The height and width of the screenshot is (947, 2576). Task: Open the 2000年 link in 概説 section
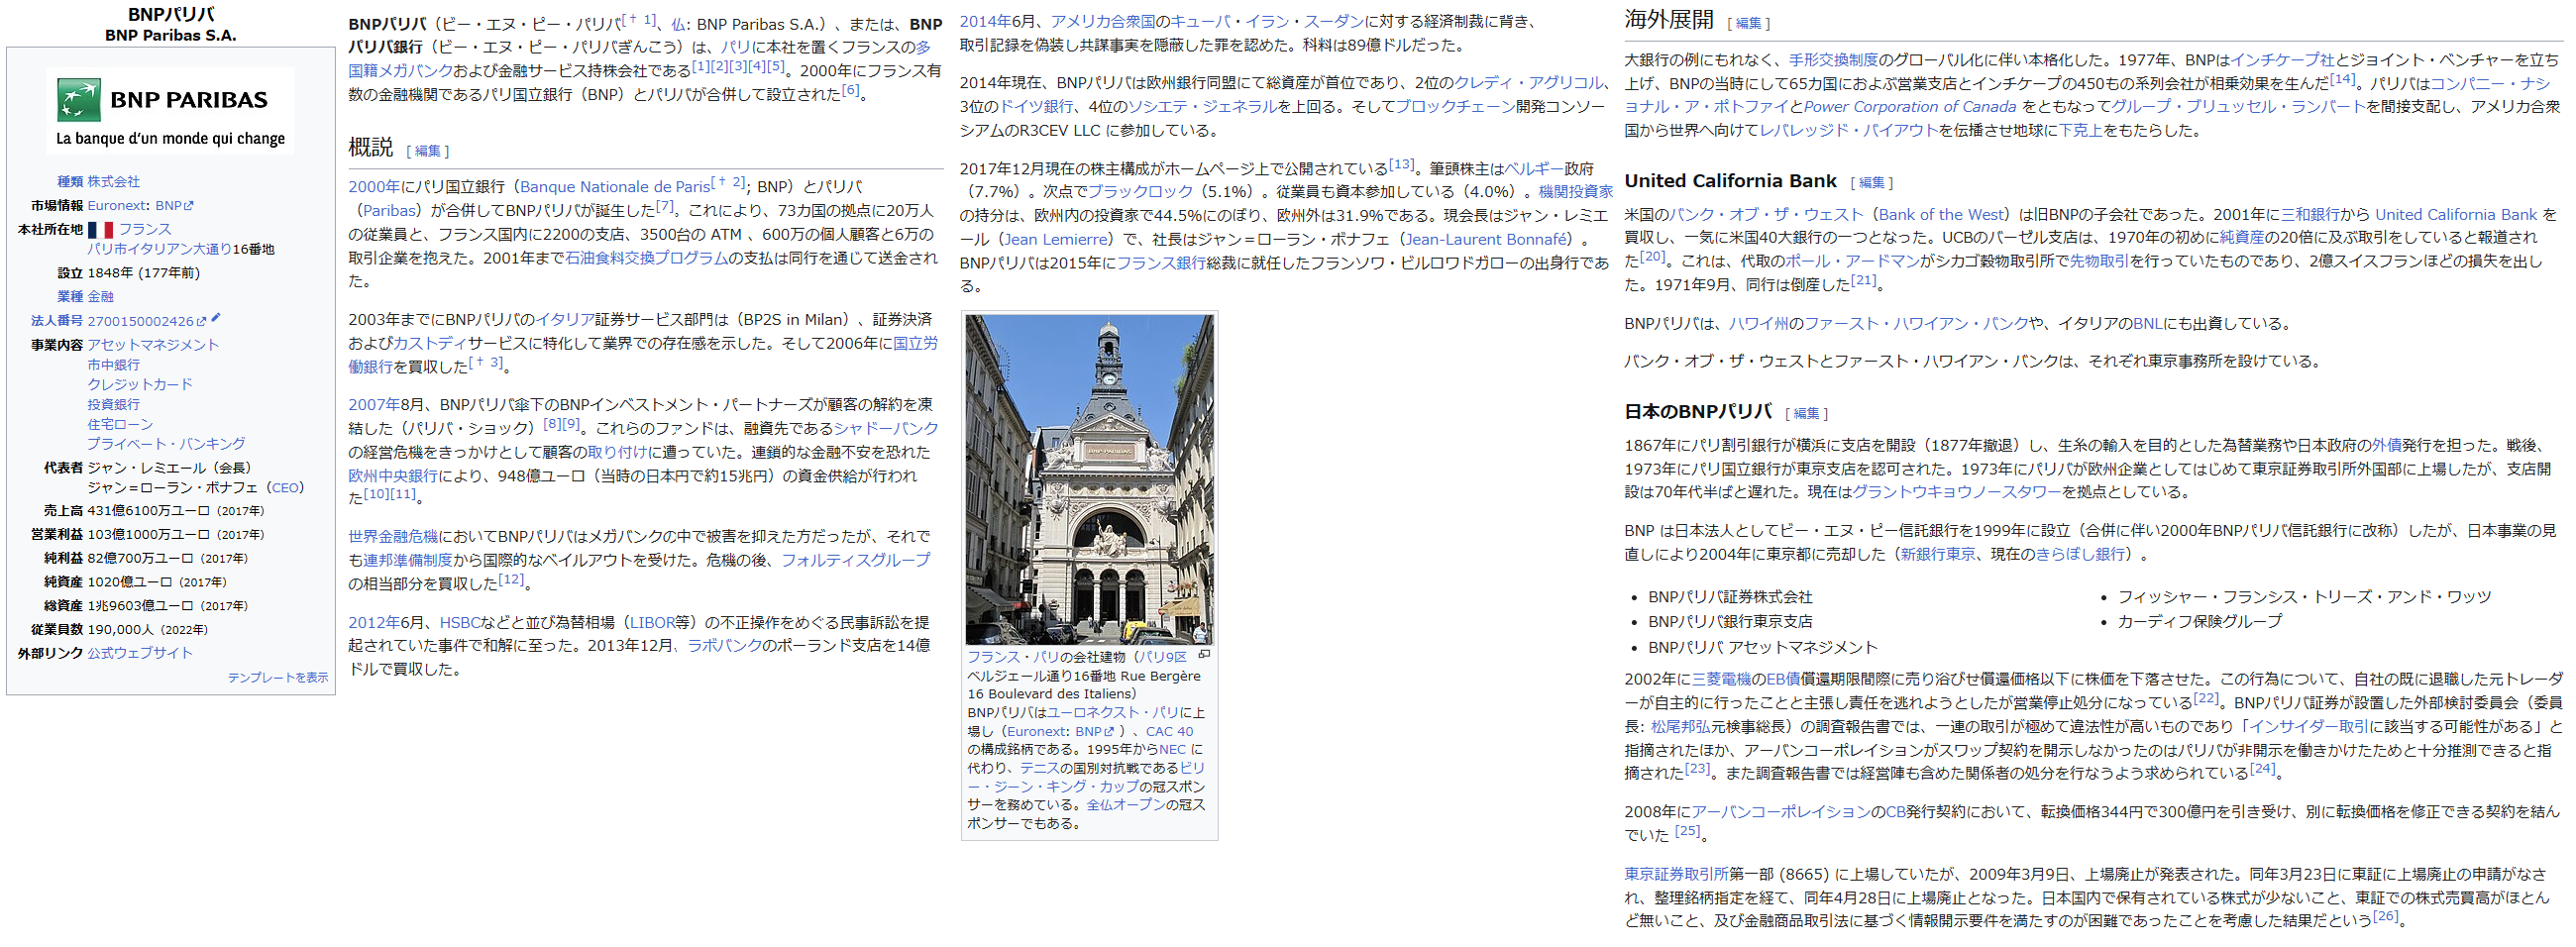[374, 187]
